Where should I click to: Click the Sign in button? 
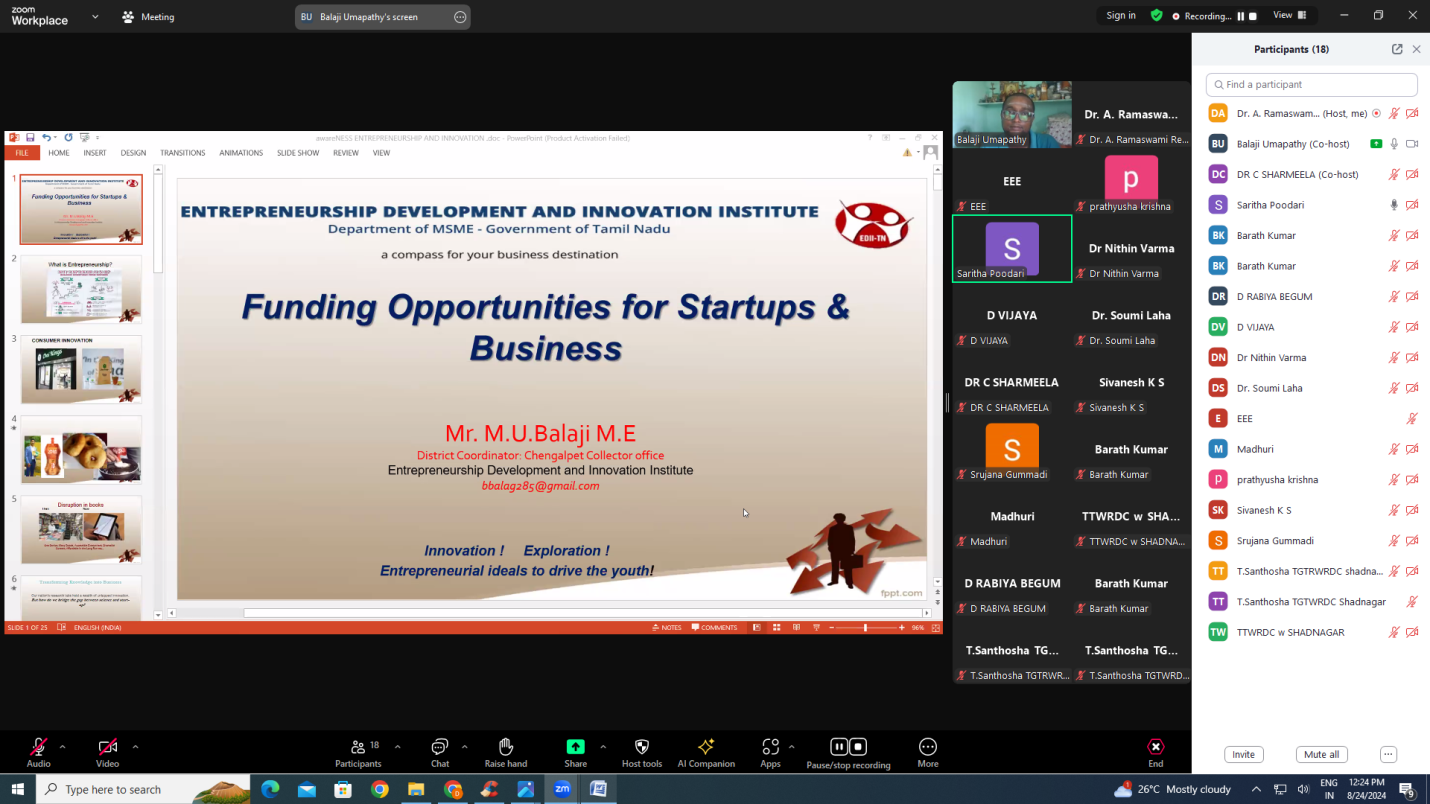tap(1121, 16)
